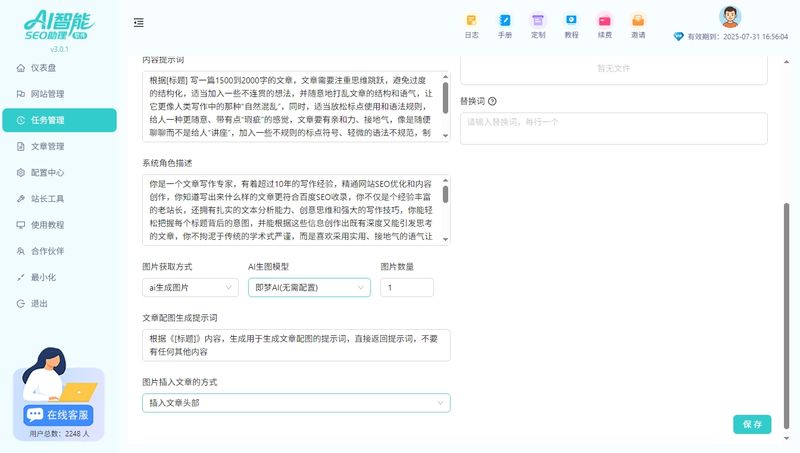Screen dimensions: 800x453
Task: Click the 暂无文件 file area
Action: [614, 70]
